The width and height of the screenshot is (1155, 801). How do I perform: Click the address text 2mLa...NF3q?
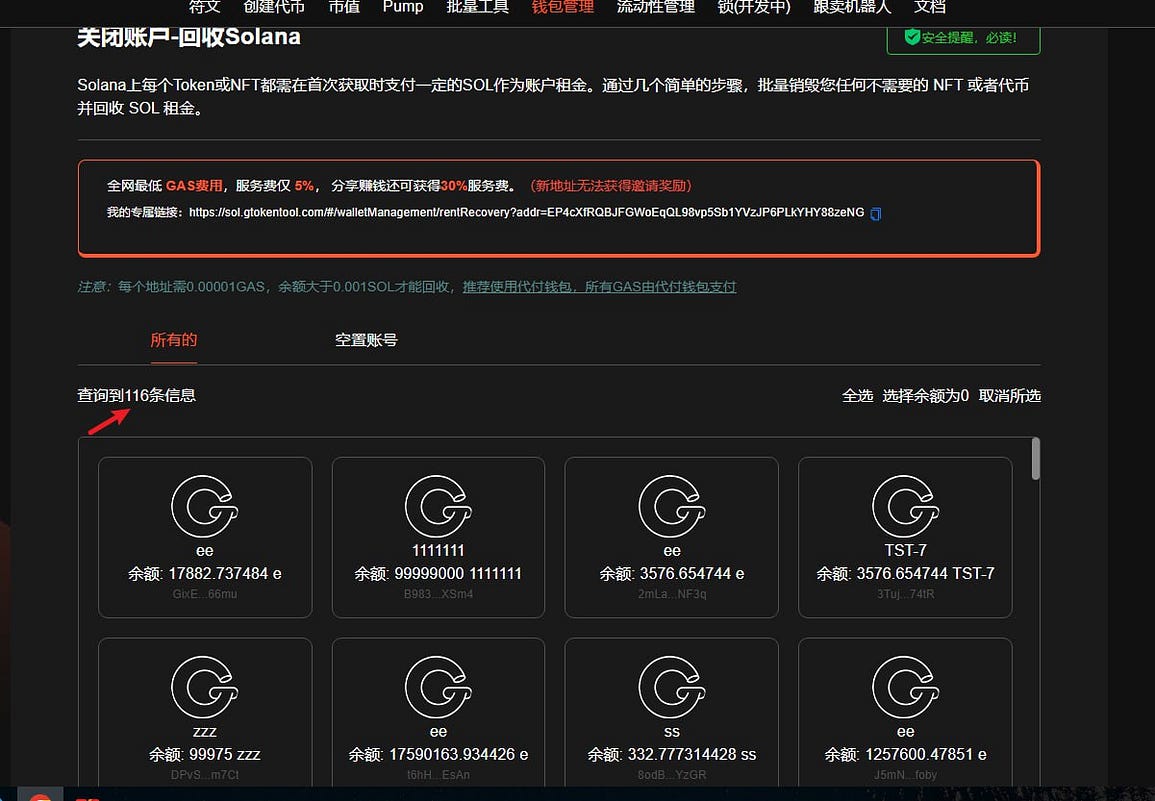pos(672,594)
